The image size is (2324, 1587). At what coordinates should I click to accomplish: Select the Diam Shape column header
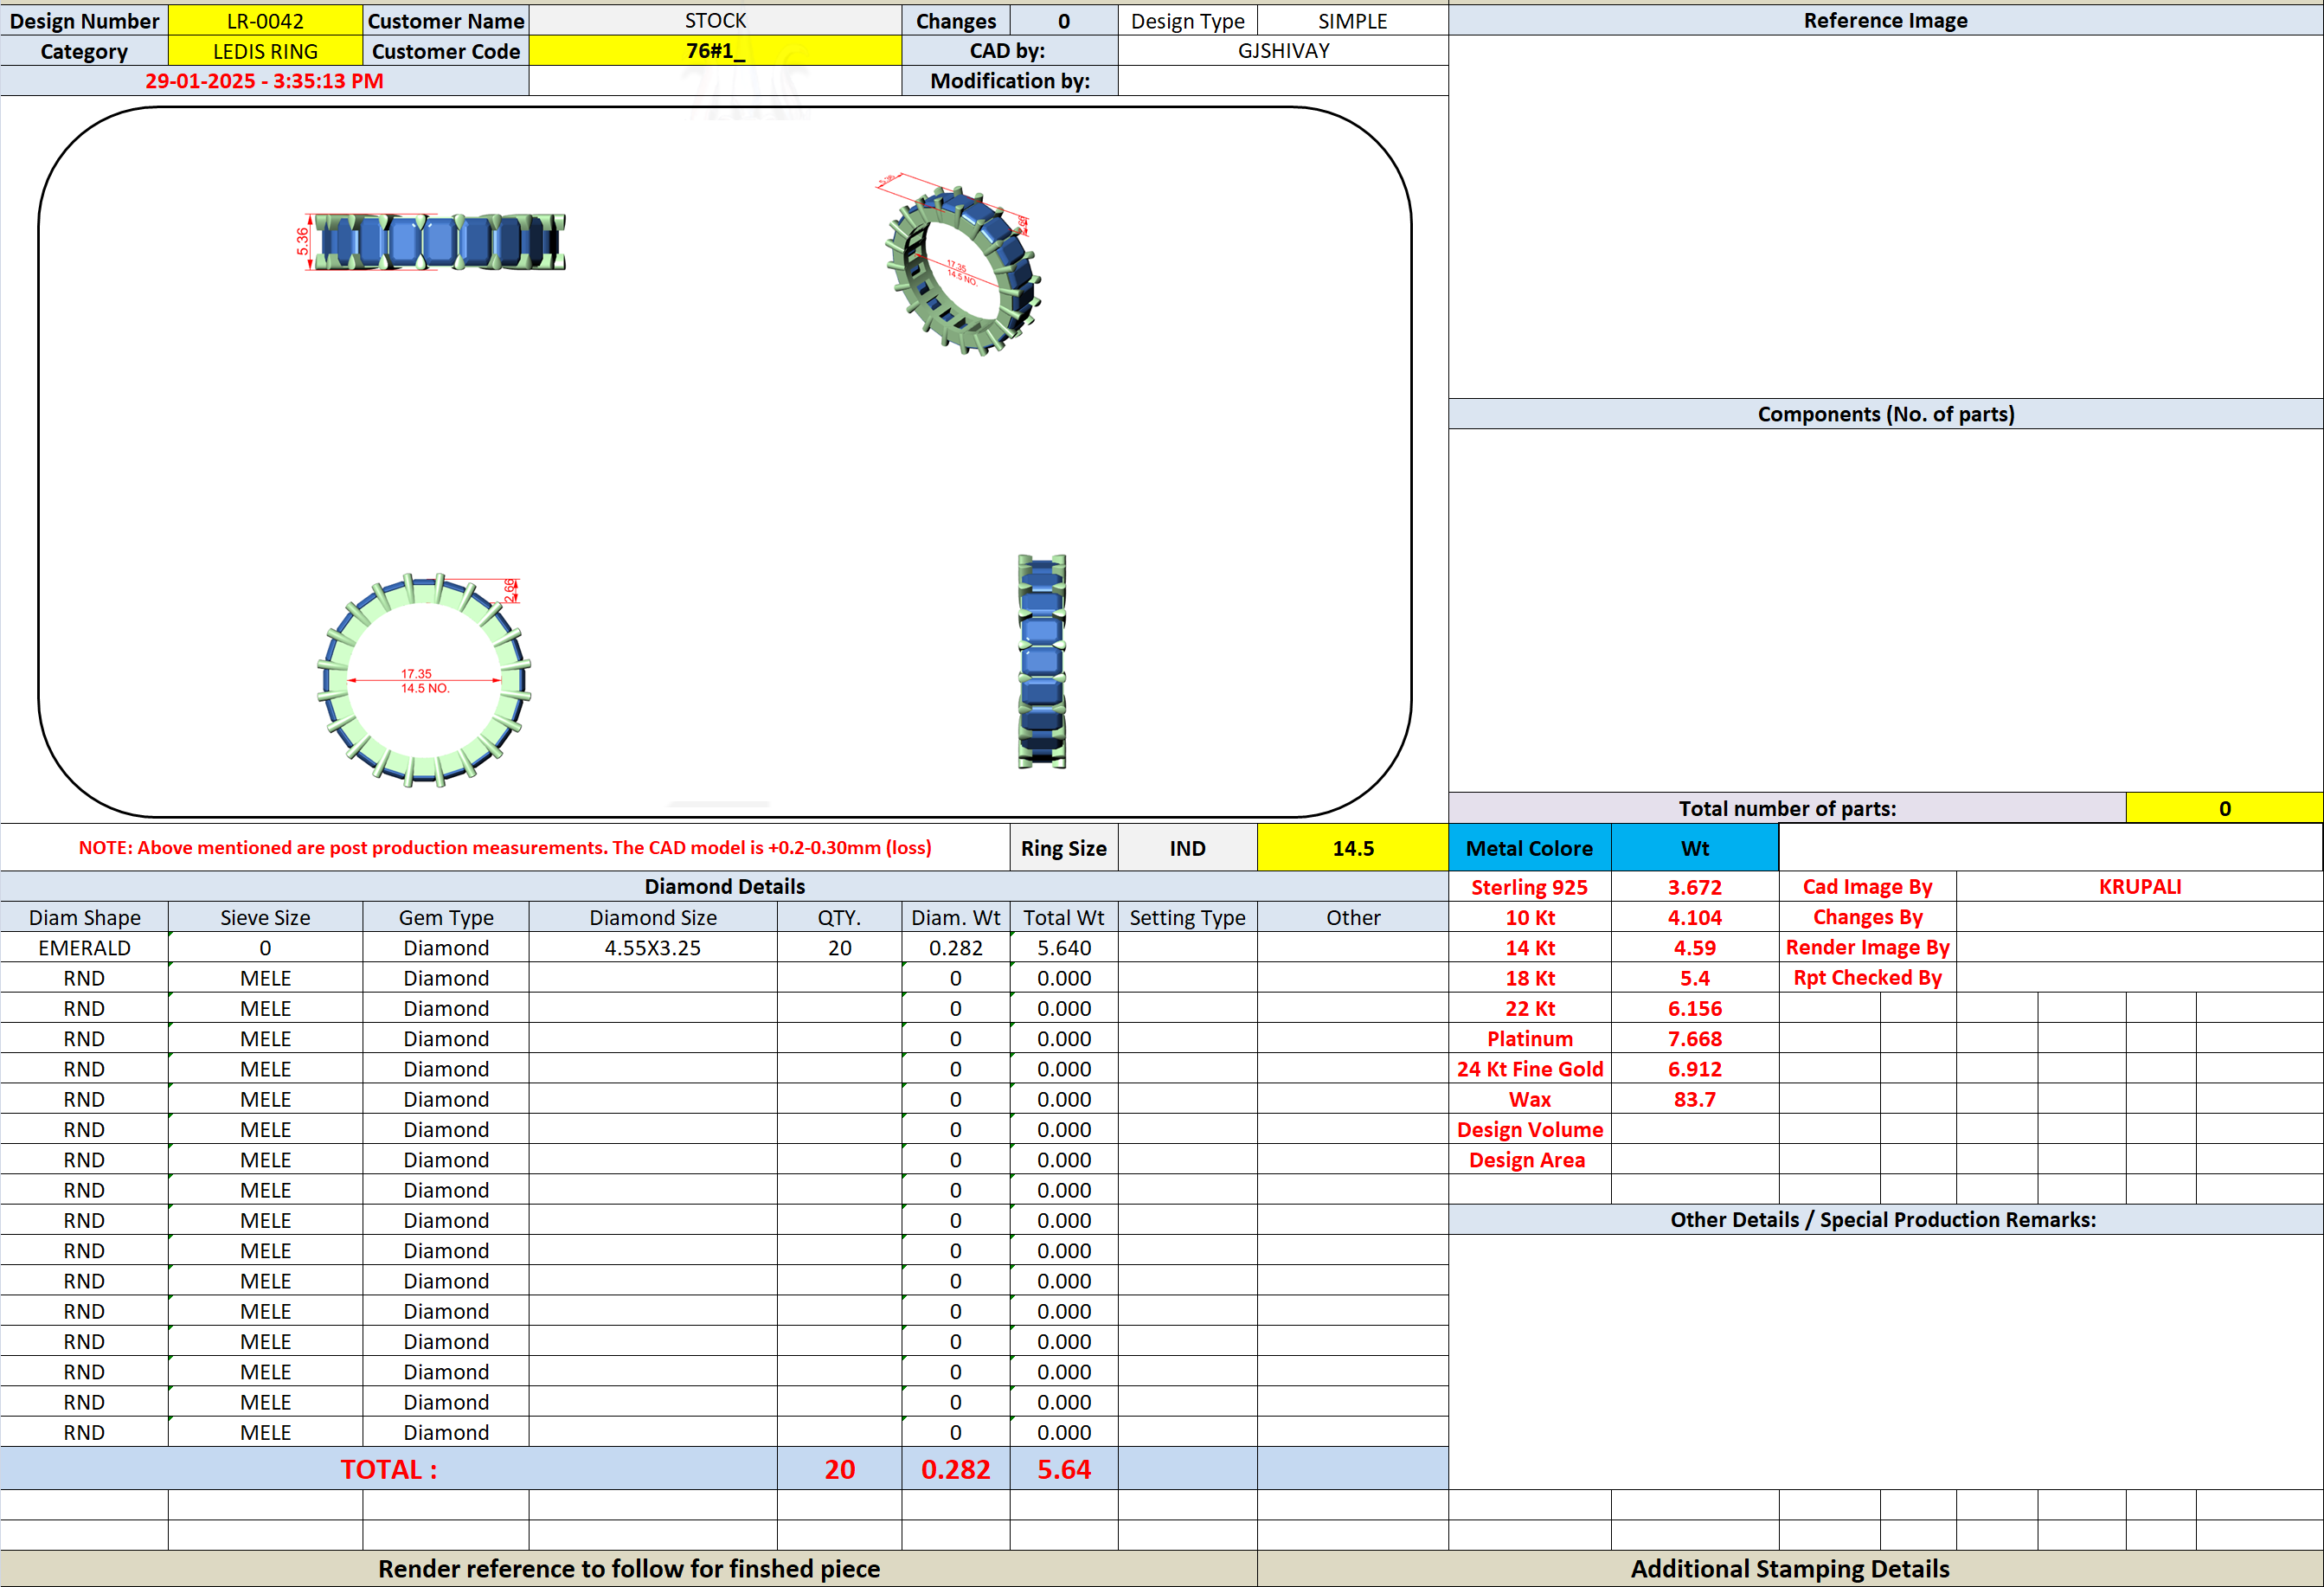pos(84,917)
